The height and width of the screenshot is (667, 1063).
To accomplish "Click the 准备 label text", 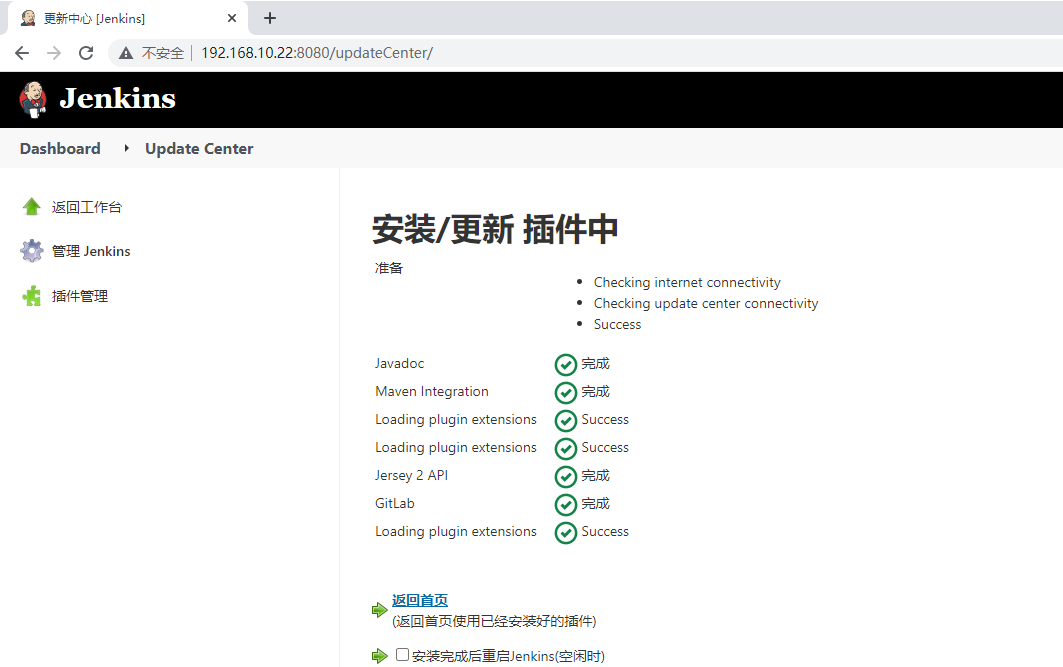I will [x=389, y=268].
